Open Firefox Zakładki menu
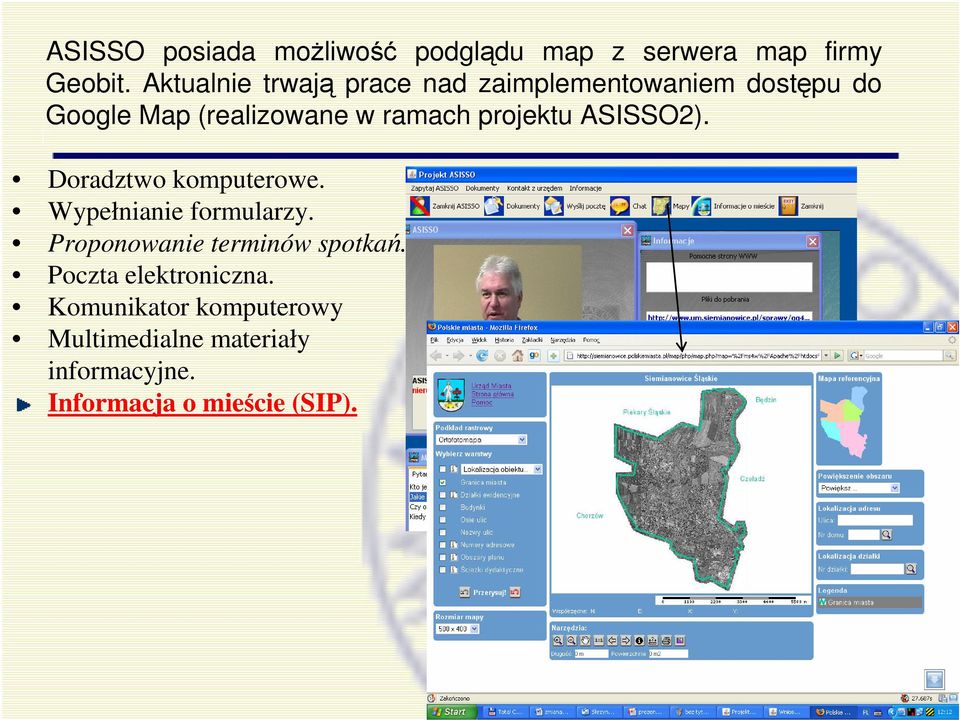Screen dimensions: 960x720 [x=532, y=340]
